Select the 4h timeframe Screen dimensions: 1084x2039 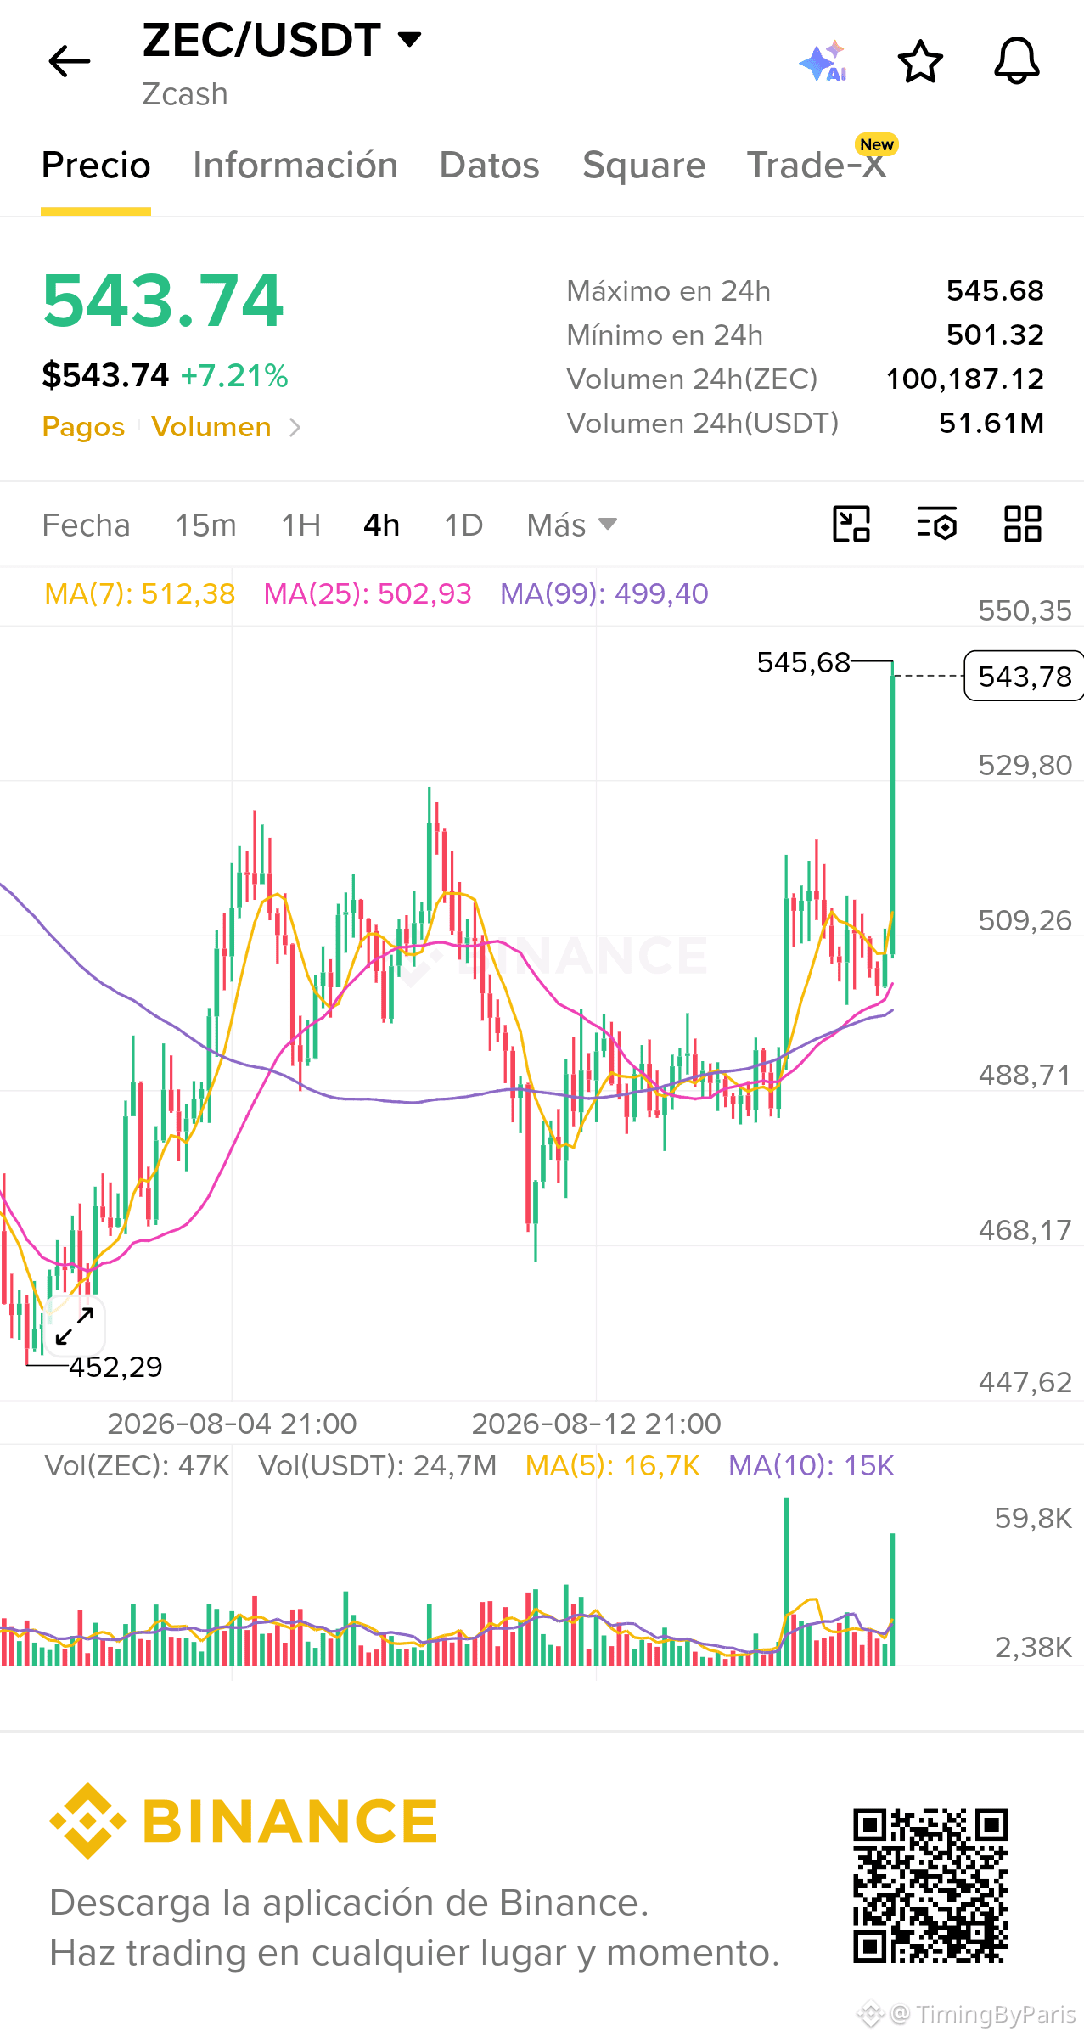pyautogui.click(x=381, y=525)
